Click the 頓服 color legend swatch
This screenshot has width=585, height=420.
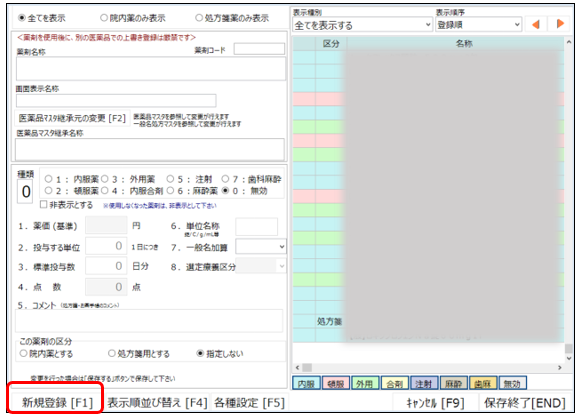(336, 383)
